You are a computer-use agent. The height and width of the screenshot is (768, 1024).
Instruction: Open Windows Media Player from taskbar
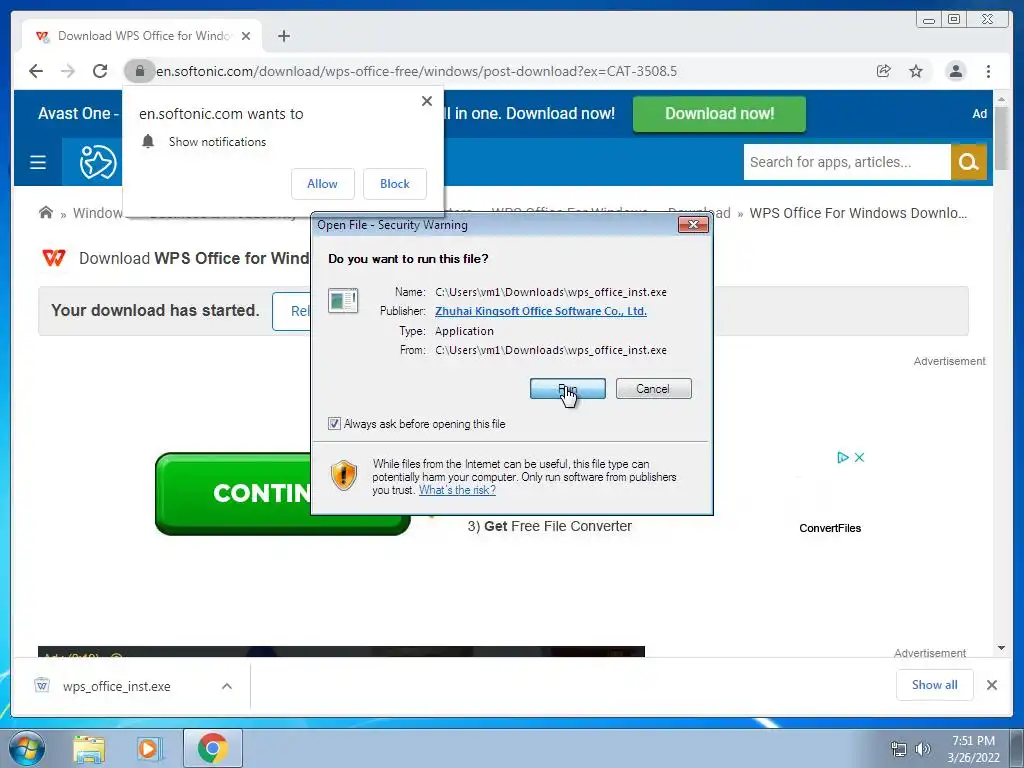148,749
